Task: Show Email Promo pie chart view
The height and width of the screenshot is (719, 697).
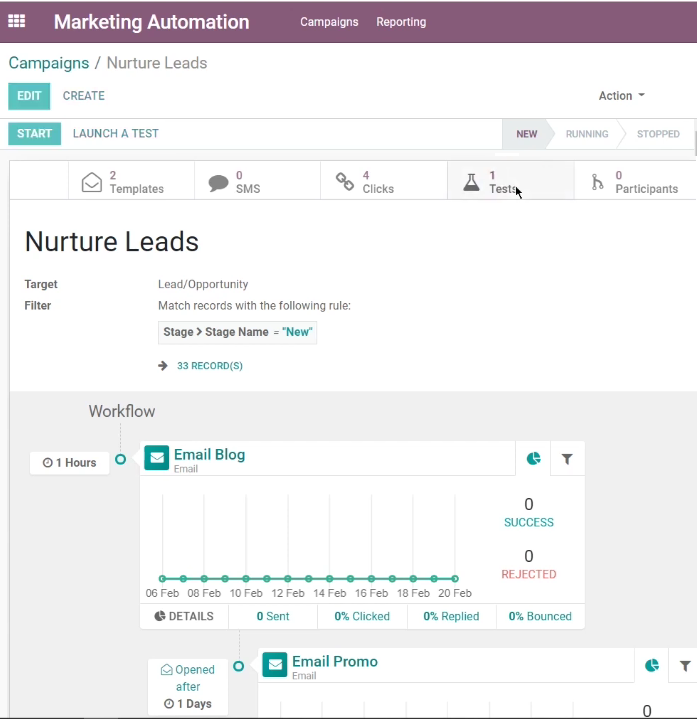Action: [x=652, y=665]
